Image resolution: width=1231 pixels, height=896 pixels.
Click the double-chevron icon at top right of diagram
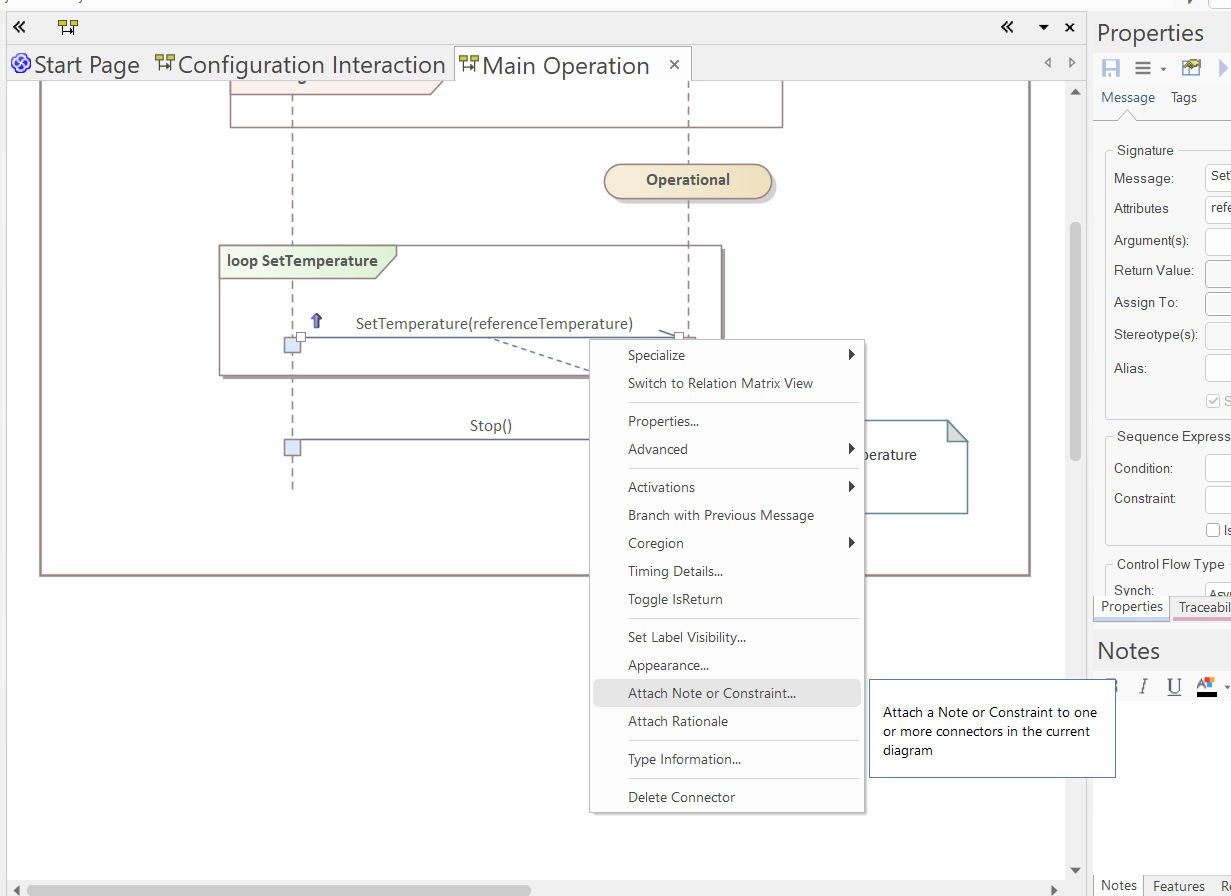(x=1007, y=27)
